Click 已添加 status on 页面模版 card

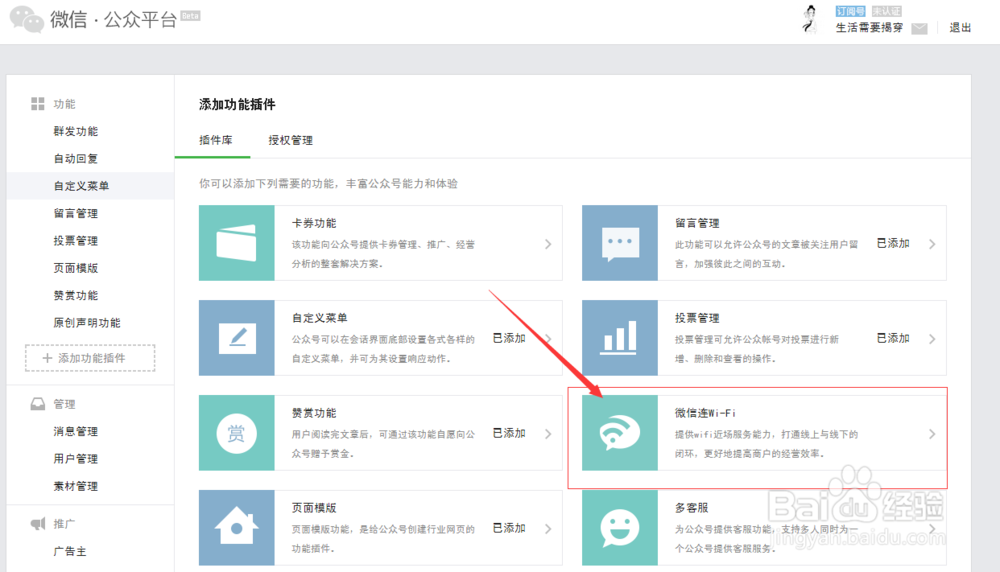coord(509,528)
